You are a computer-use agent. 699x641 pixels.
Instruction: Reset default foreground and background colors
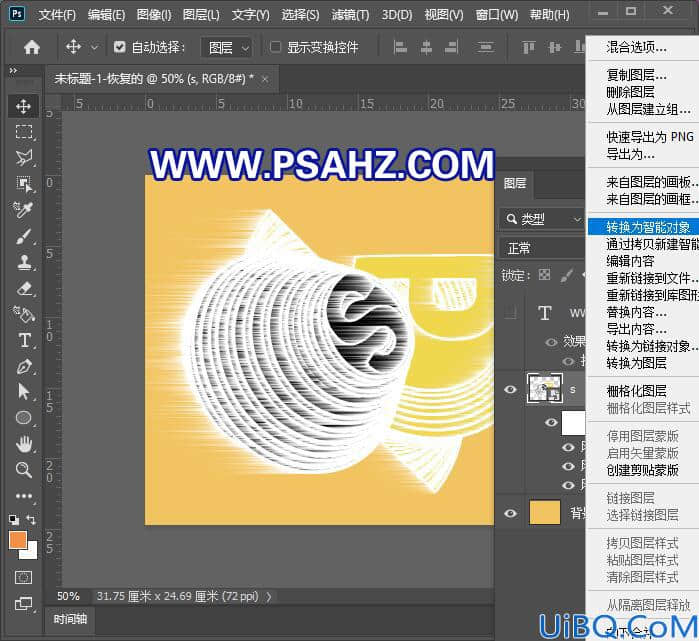click(x=14, y=519)
